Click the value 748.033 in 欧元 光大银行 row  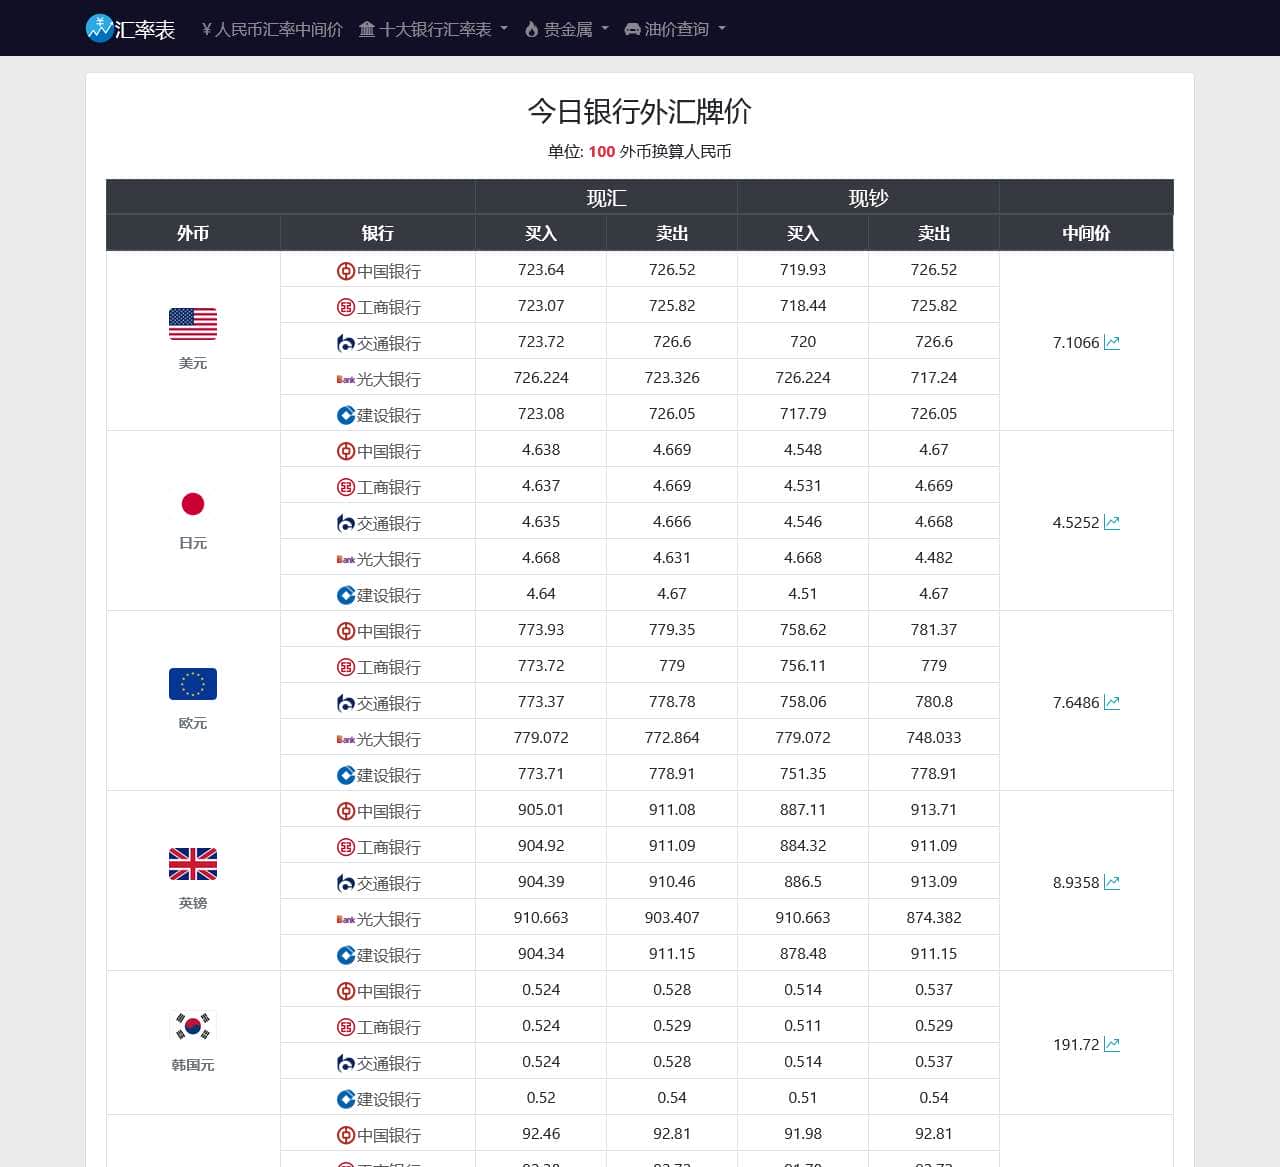coord(934,737)
